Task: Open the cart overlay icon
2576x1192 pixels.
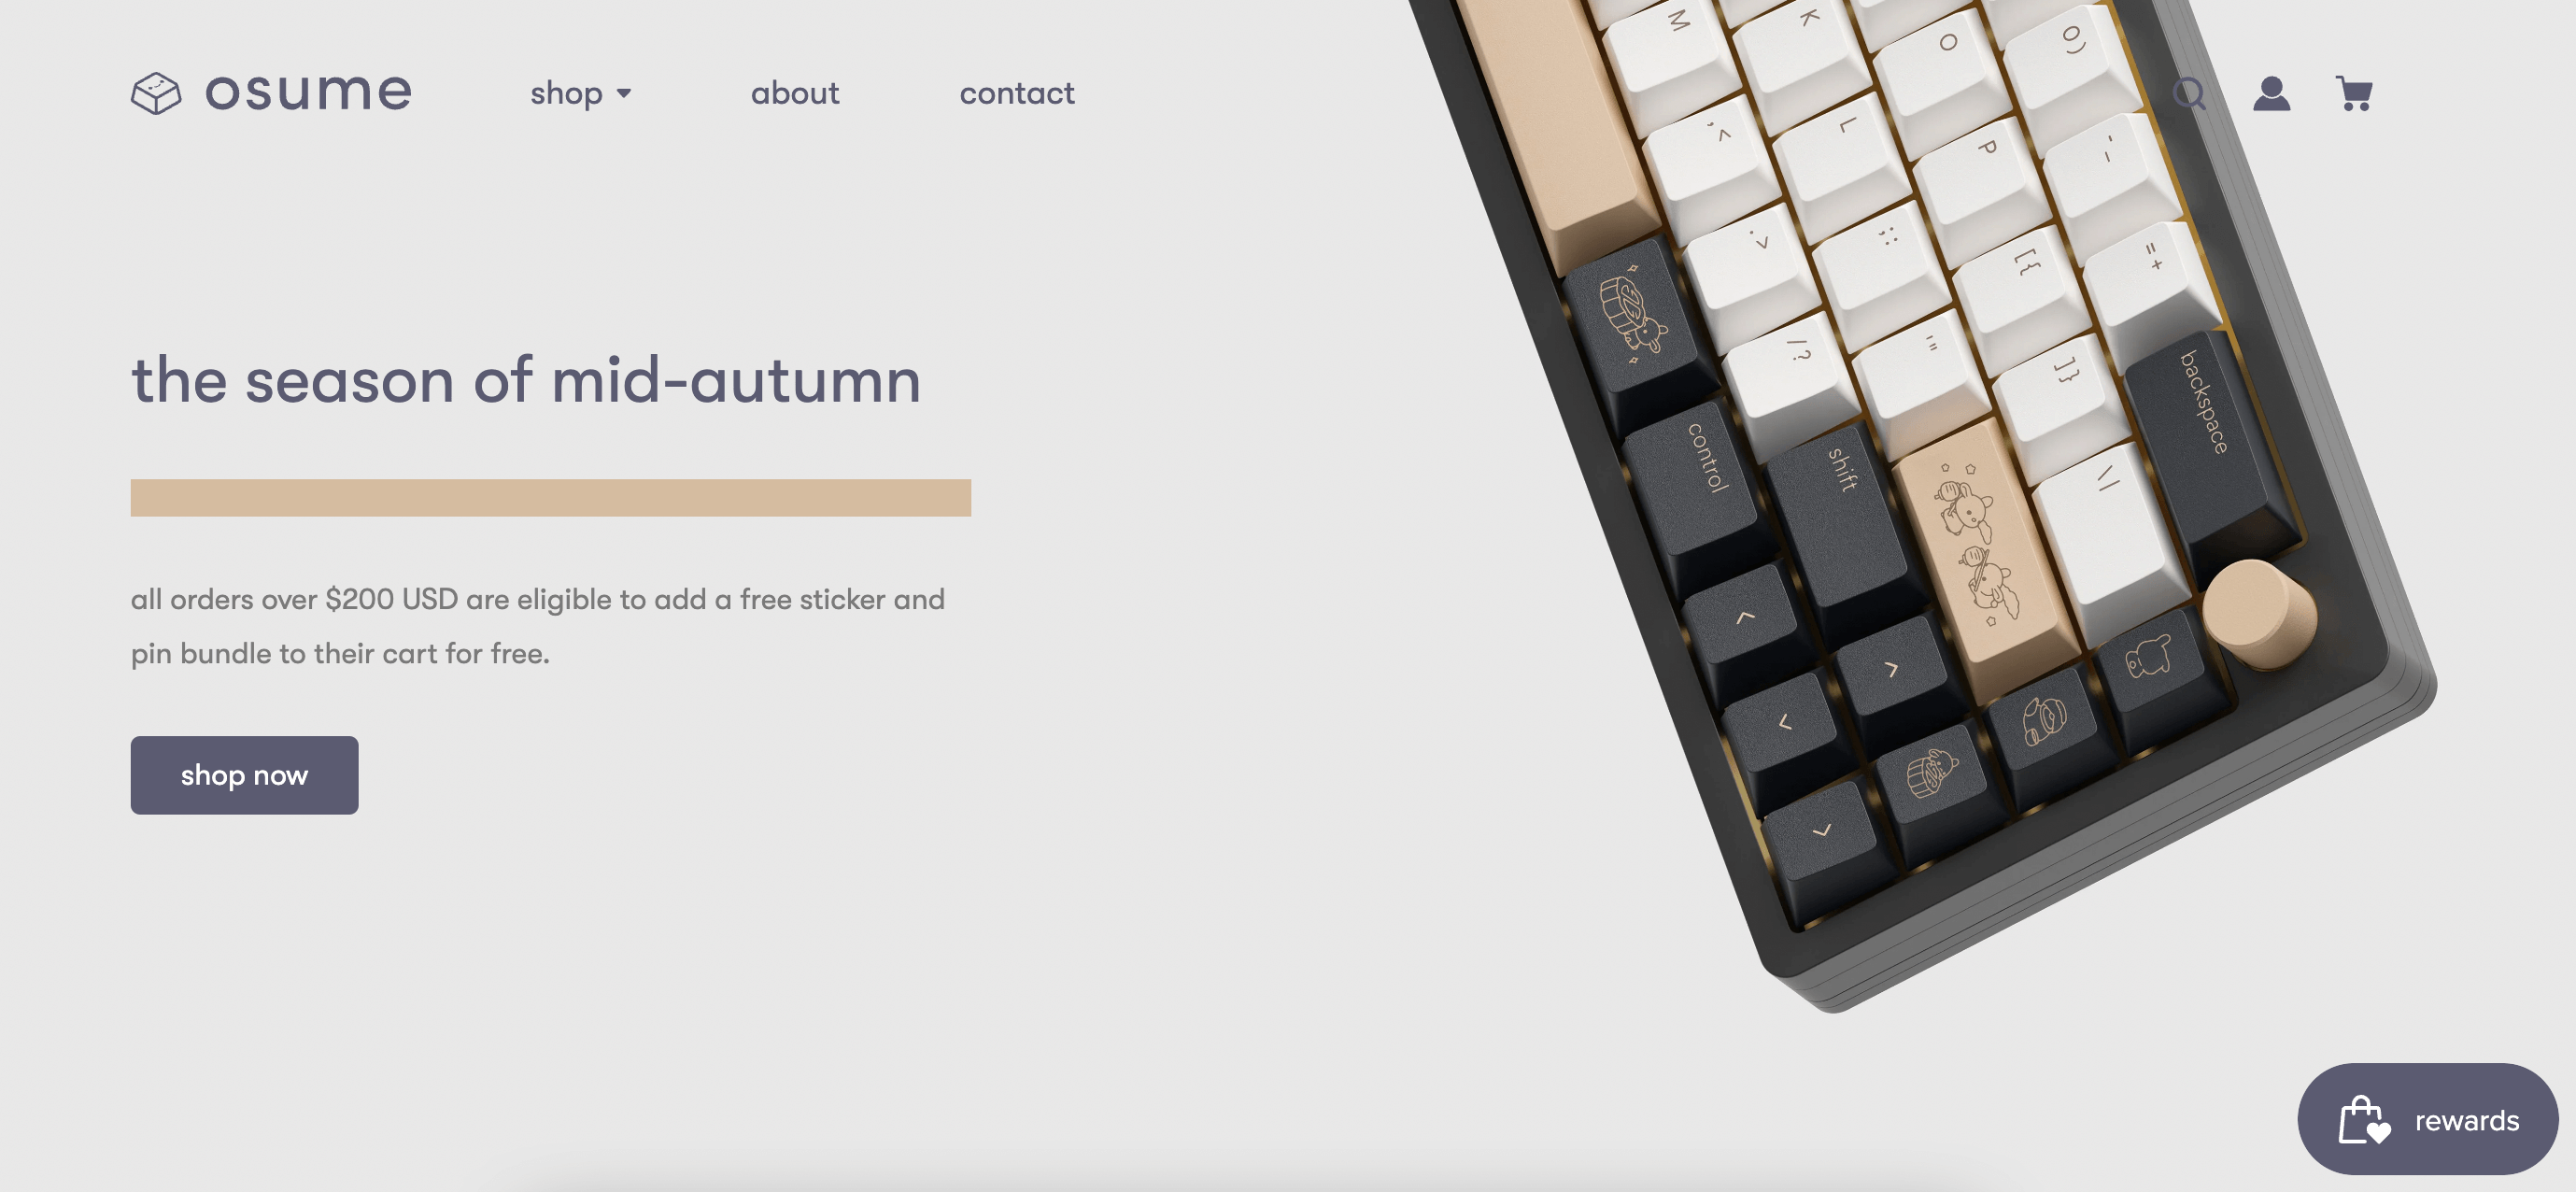Action: point(2353,91)
